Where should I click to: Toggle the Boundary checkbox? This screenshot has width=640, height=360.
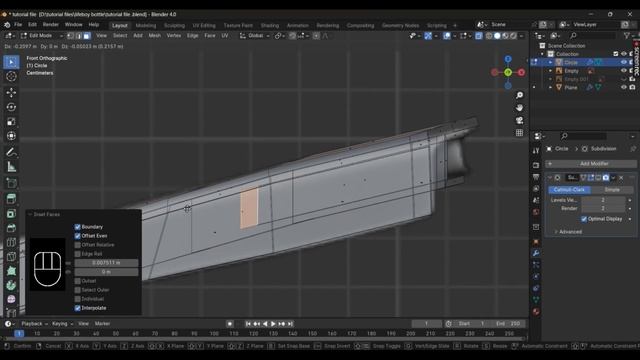coord(78,227)
